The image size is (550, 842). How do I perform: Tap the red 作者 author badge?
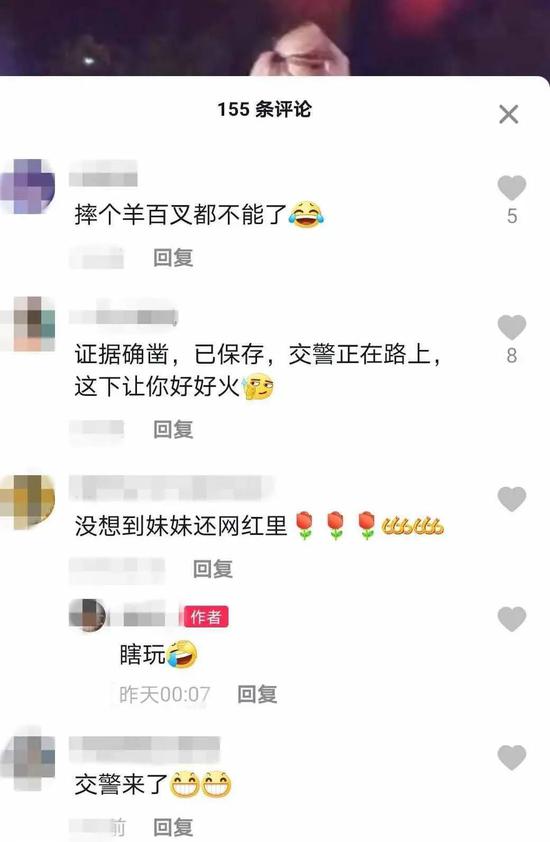pyautogui.click(x=206, y=616)
